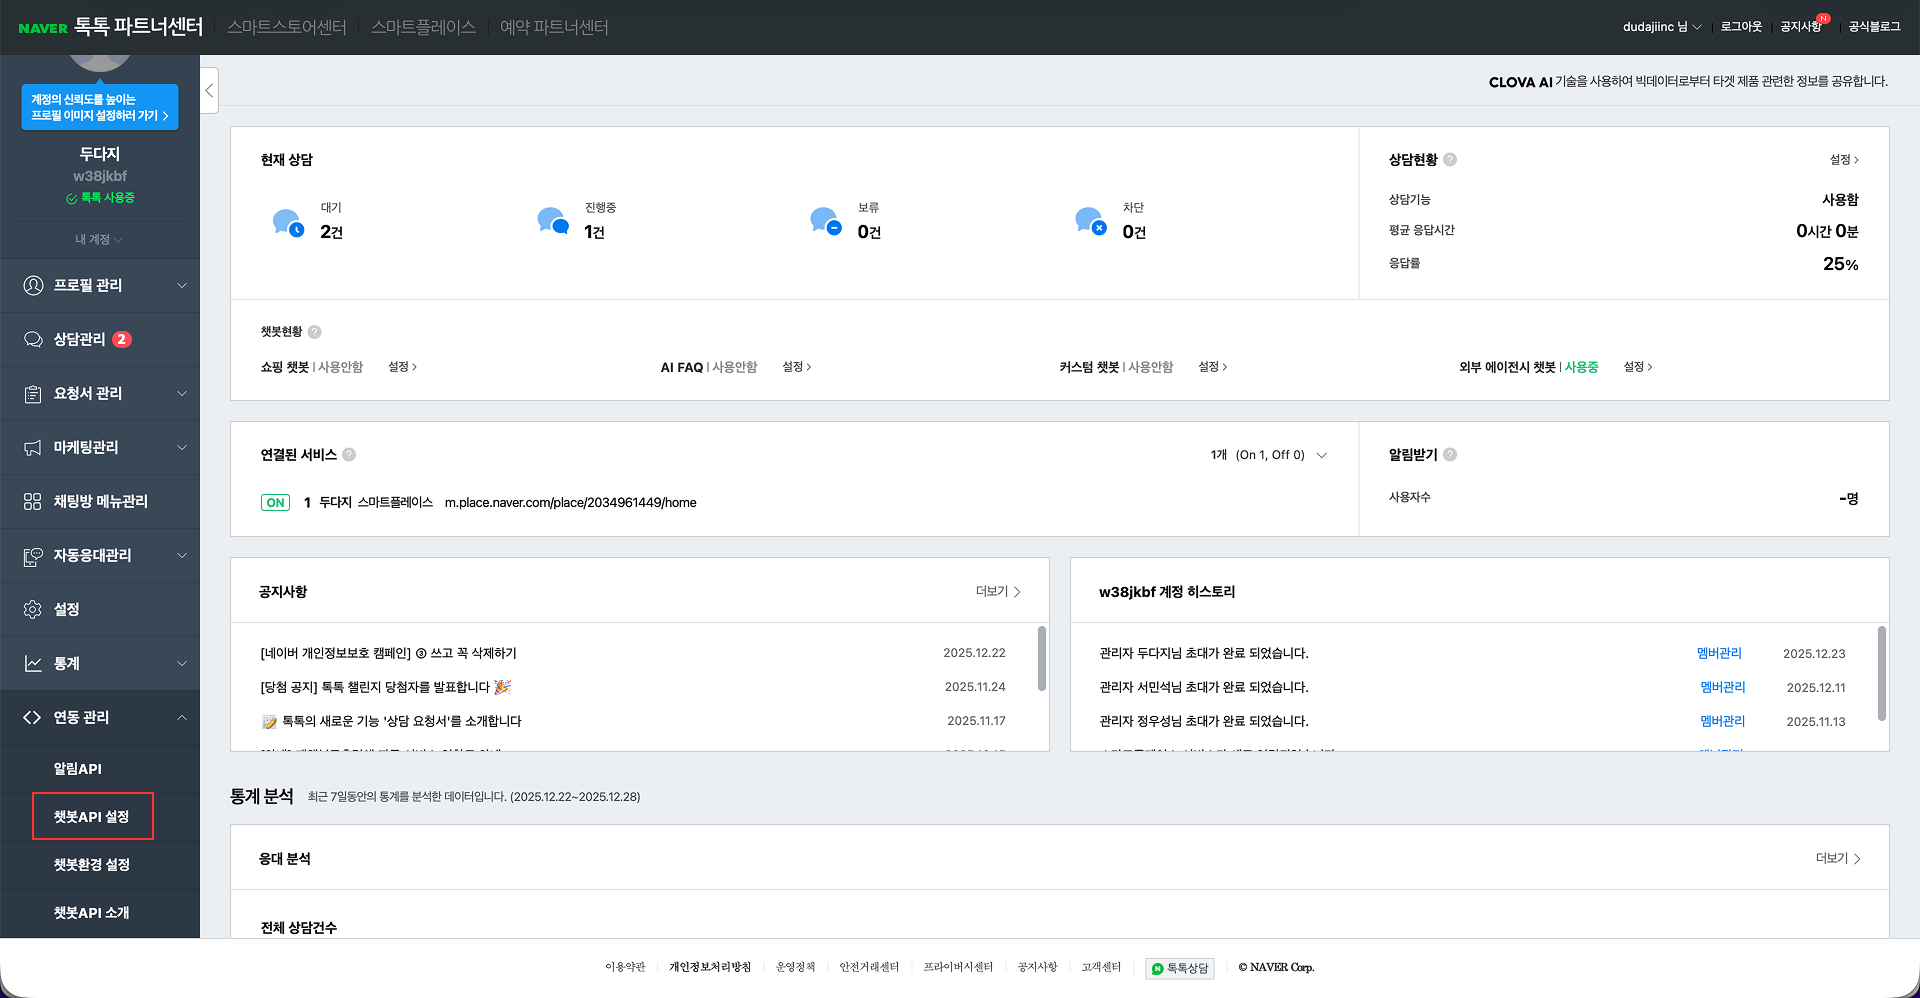This screenshot has height=998, width=1920.
Task: Open the 요청서 관리 sidebar icon
Action: 33,393
